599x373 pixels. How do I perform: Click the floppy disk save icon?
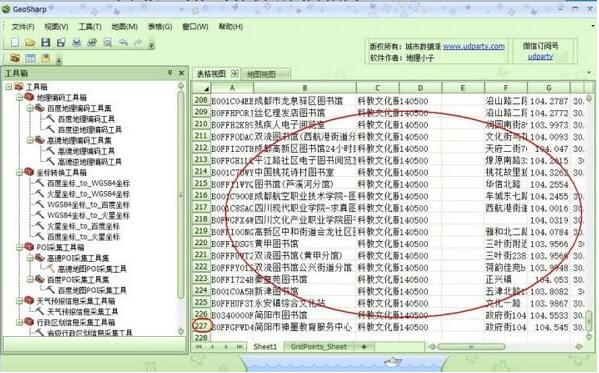(45, 42)
